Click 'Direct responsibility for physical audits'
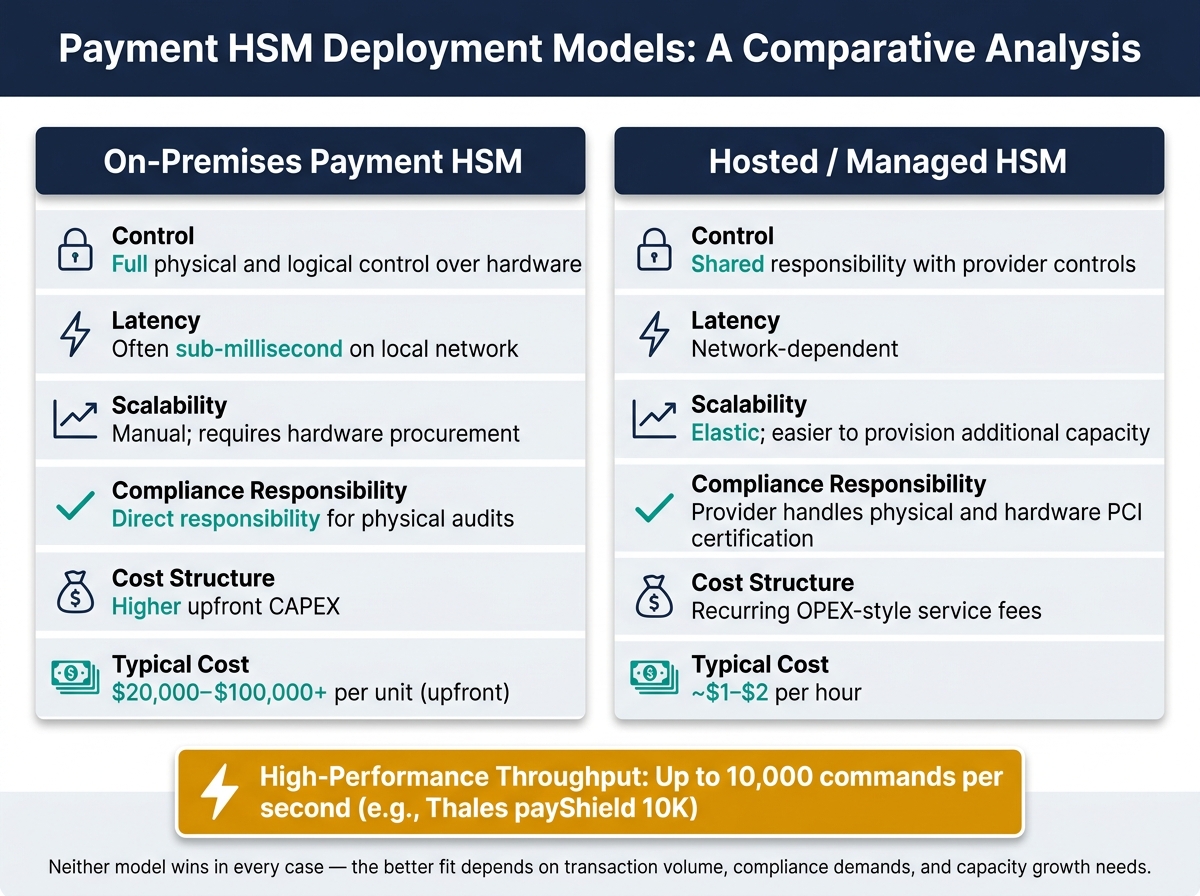The height and width of the screenshot is (896, 1200). [x=313, y=519]
